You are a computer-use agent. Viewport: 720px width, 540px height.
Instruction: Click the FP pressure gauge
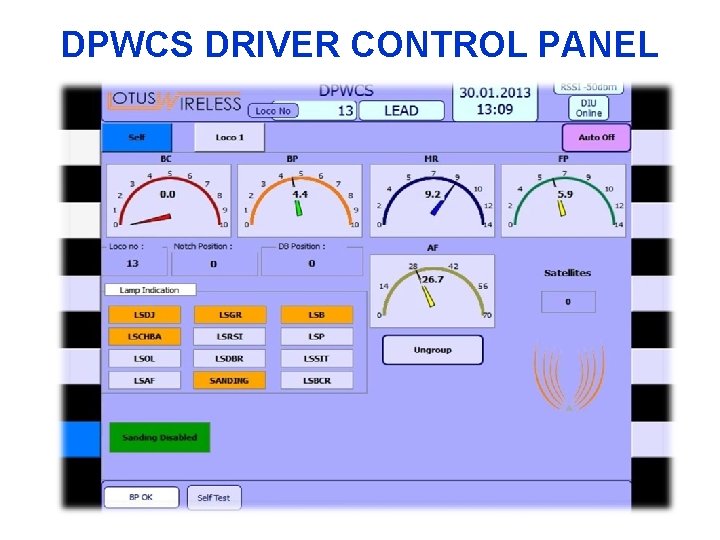click(x=563, y=200)
